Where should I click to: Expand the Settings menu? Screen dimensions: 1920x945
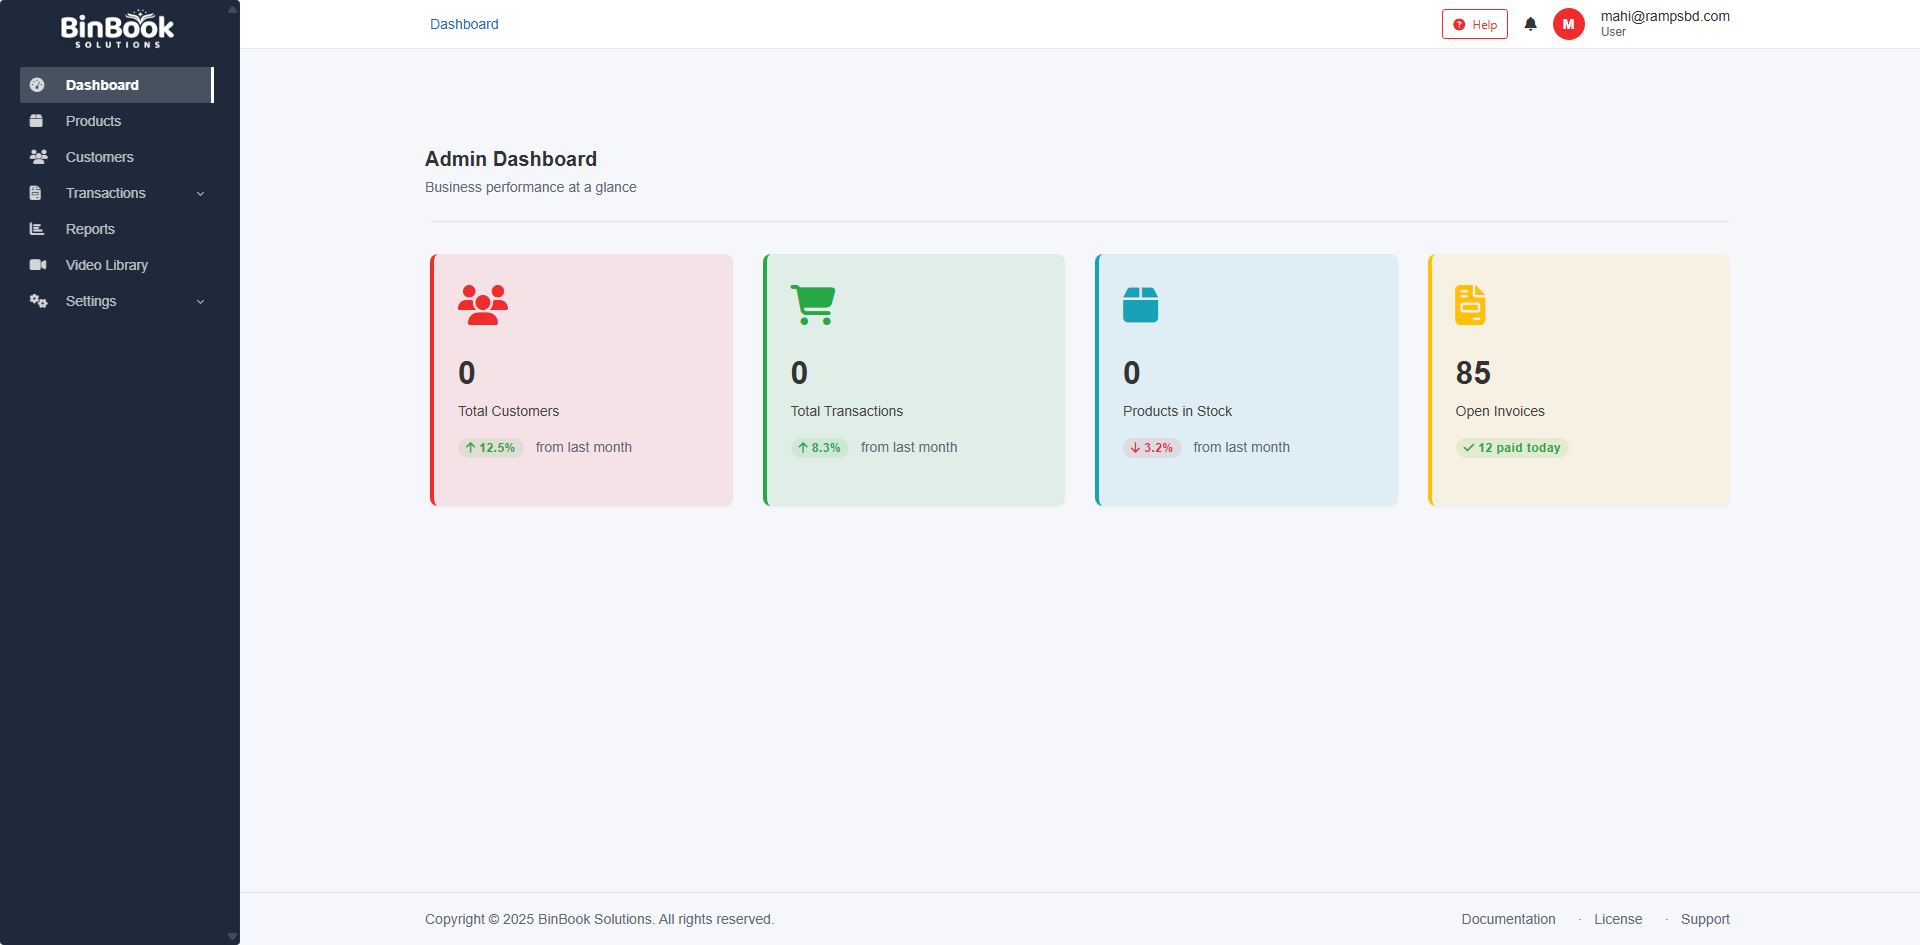click(91, 301)
